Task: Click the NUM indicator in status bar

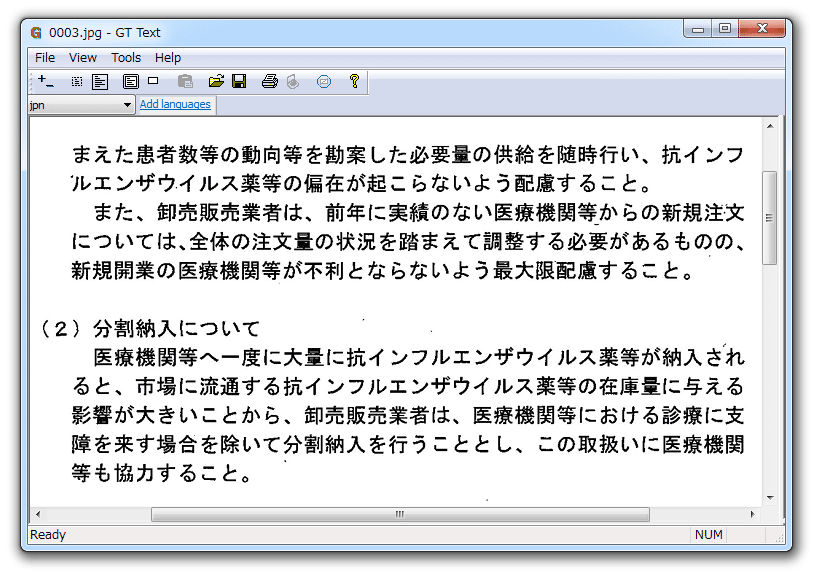Action: pyautogui.click(x=708, y=535)
